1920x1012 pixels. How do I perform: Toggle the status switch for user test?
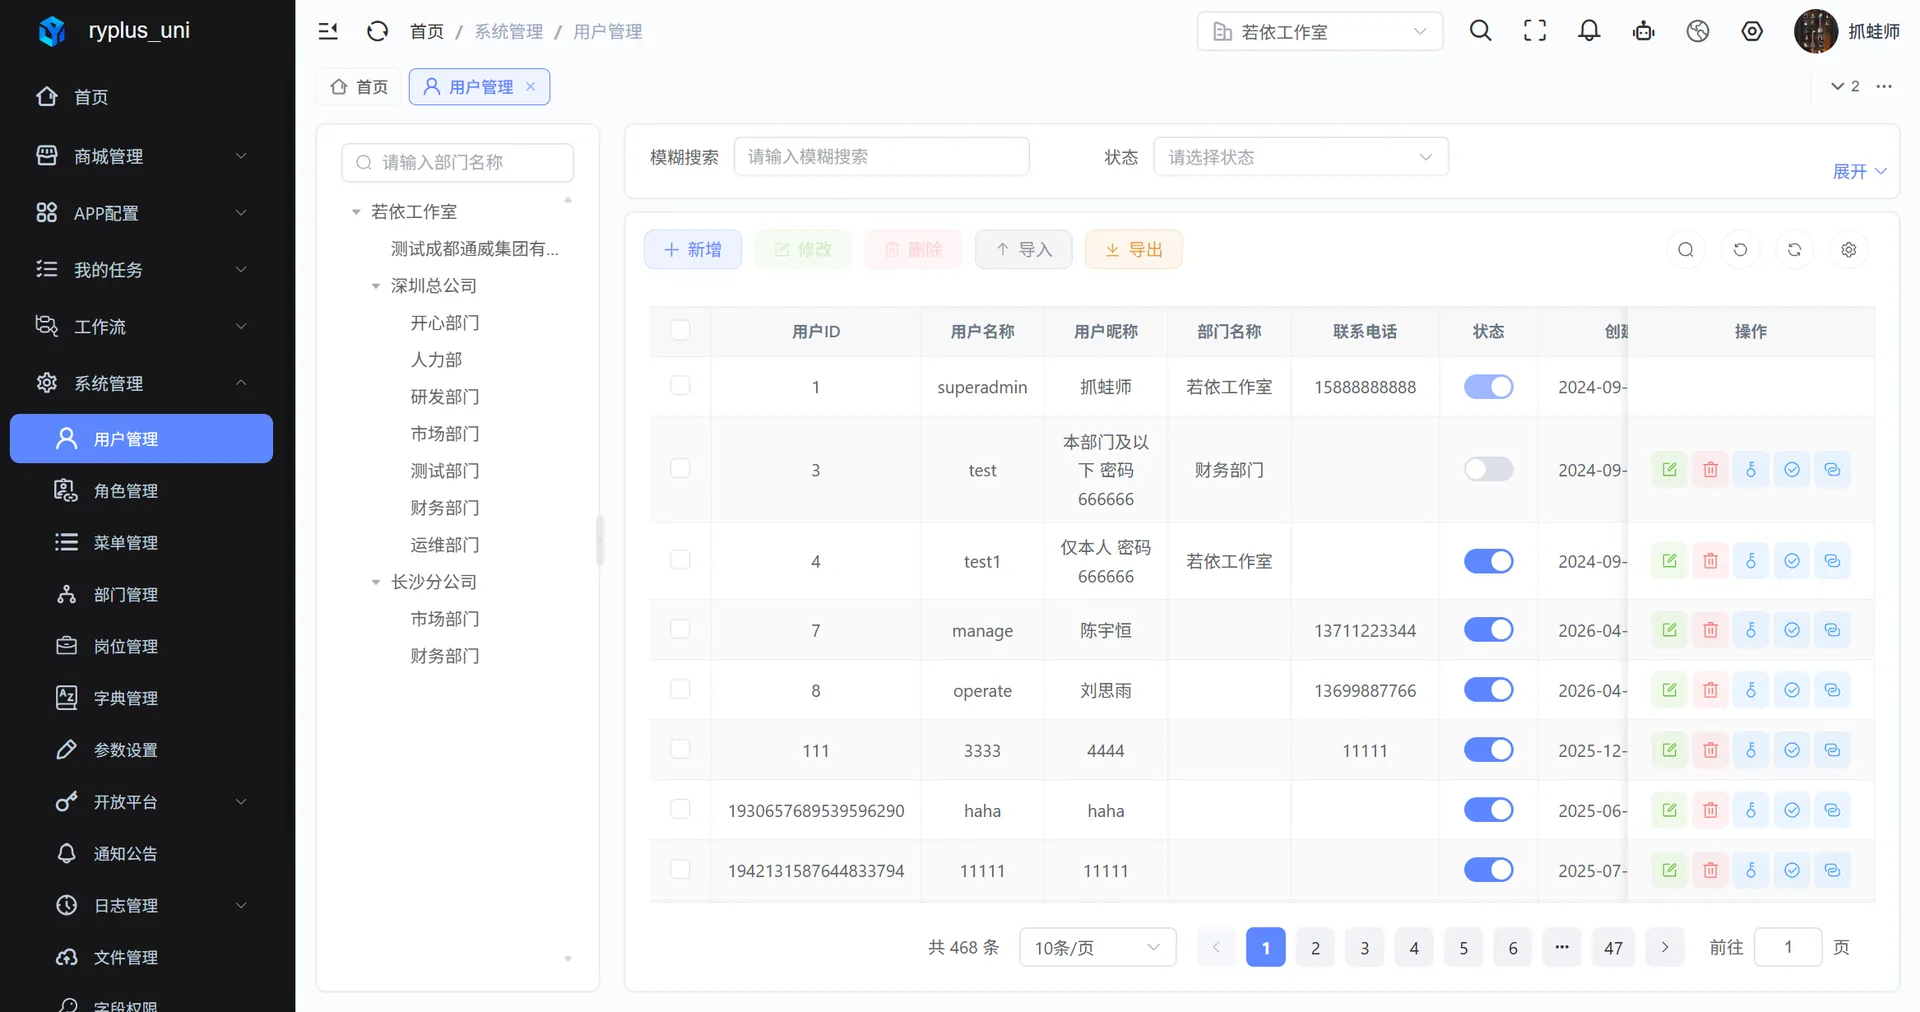click(x=1488, y=469)
